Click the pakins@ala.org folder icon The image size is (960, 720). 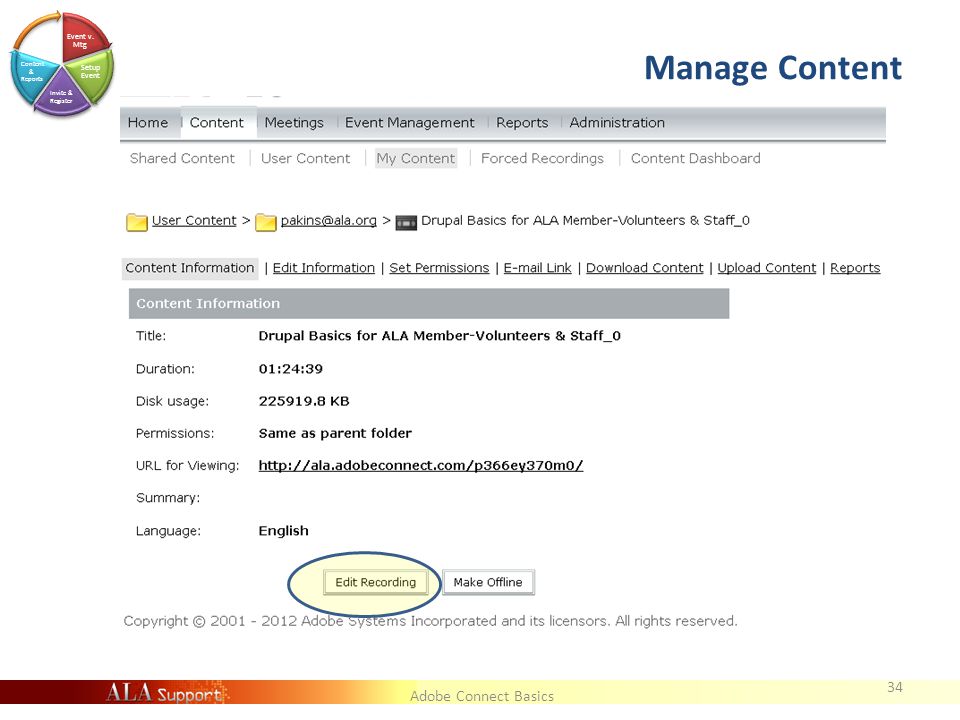click(266, 222)
